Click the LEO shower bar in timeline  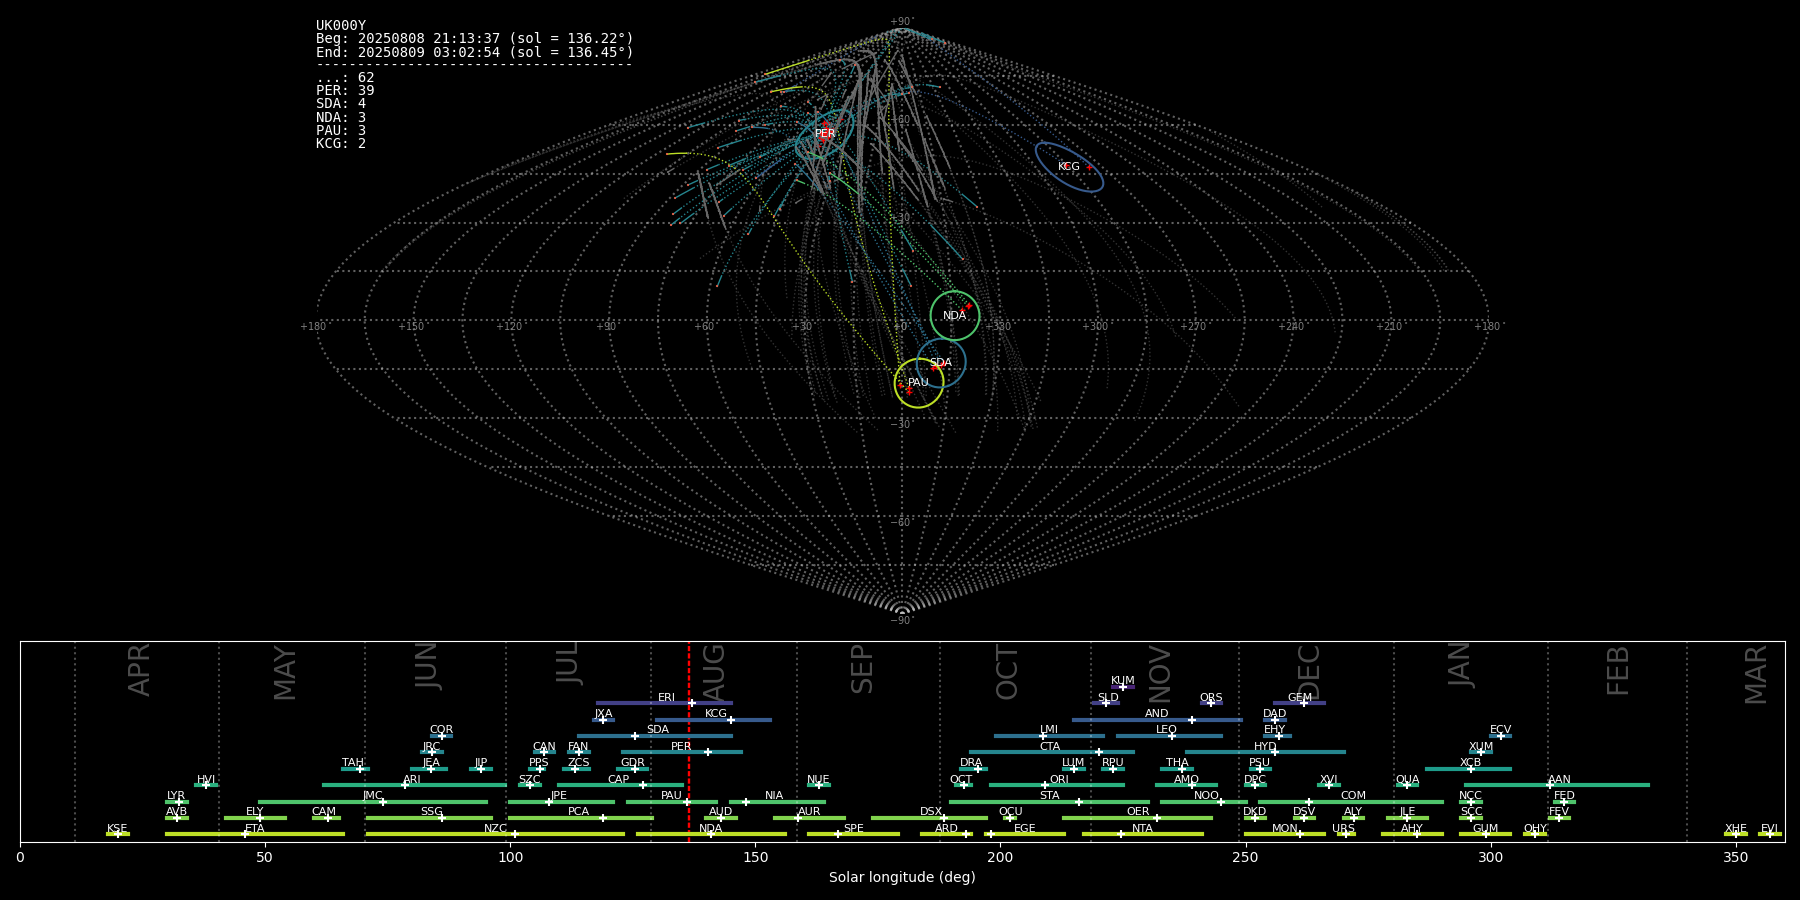pos(1169,736)
